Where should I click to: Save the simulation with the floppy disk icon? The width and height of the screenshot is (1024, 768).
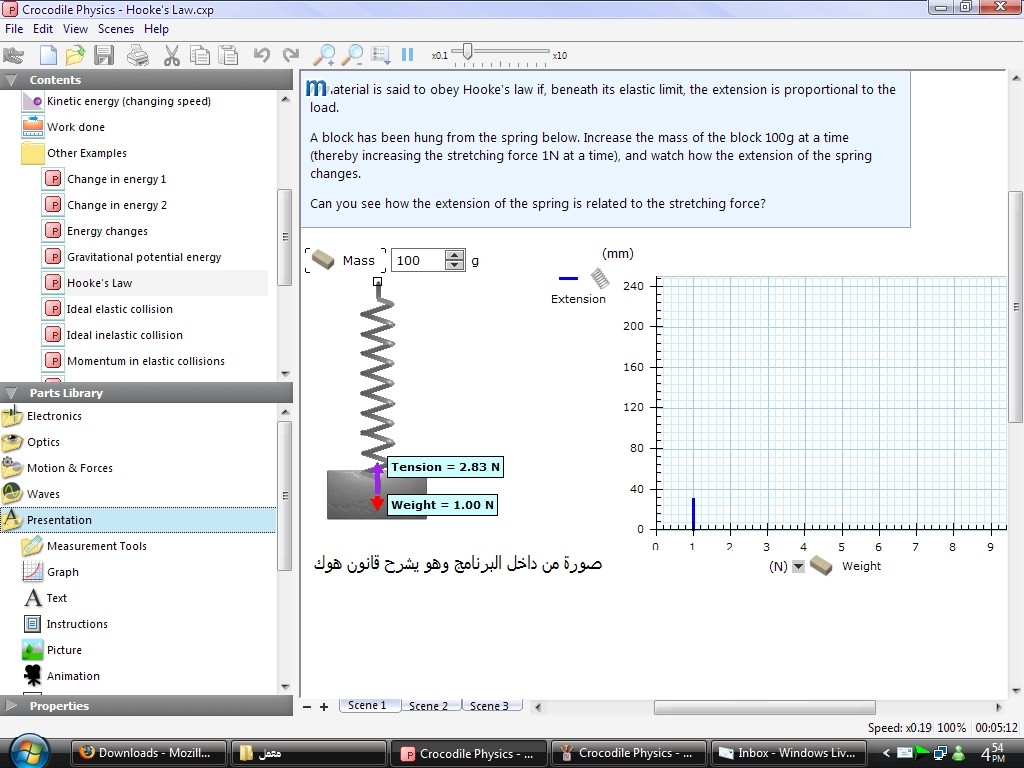coord(104,56)
